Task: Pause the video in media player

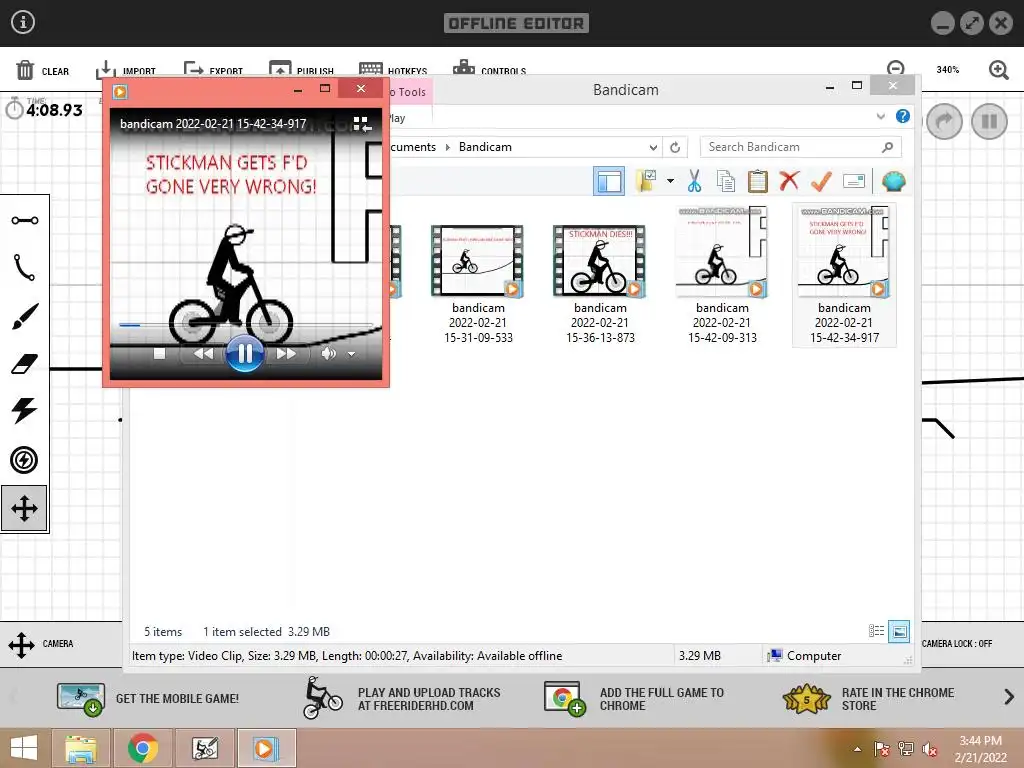Action: (244, 353)
